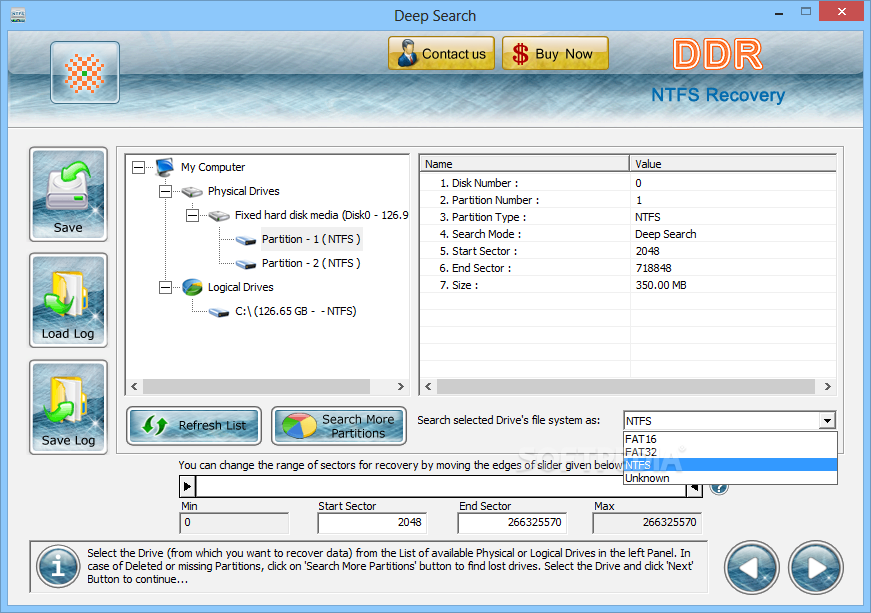The width and height of the screenshot is (871, 613).
Task: Open the file system dropdown arrow
Action: tap(827, 420)
